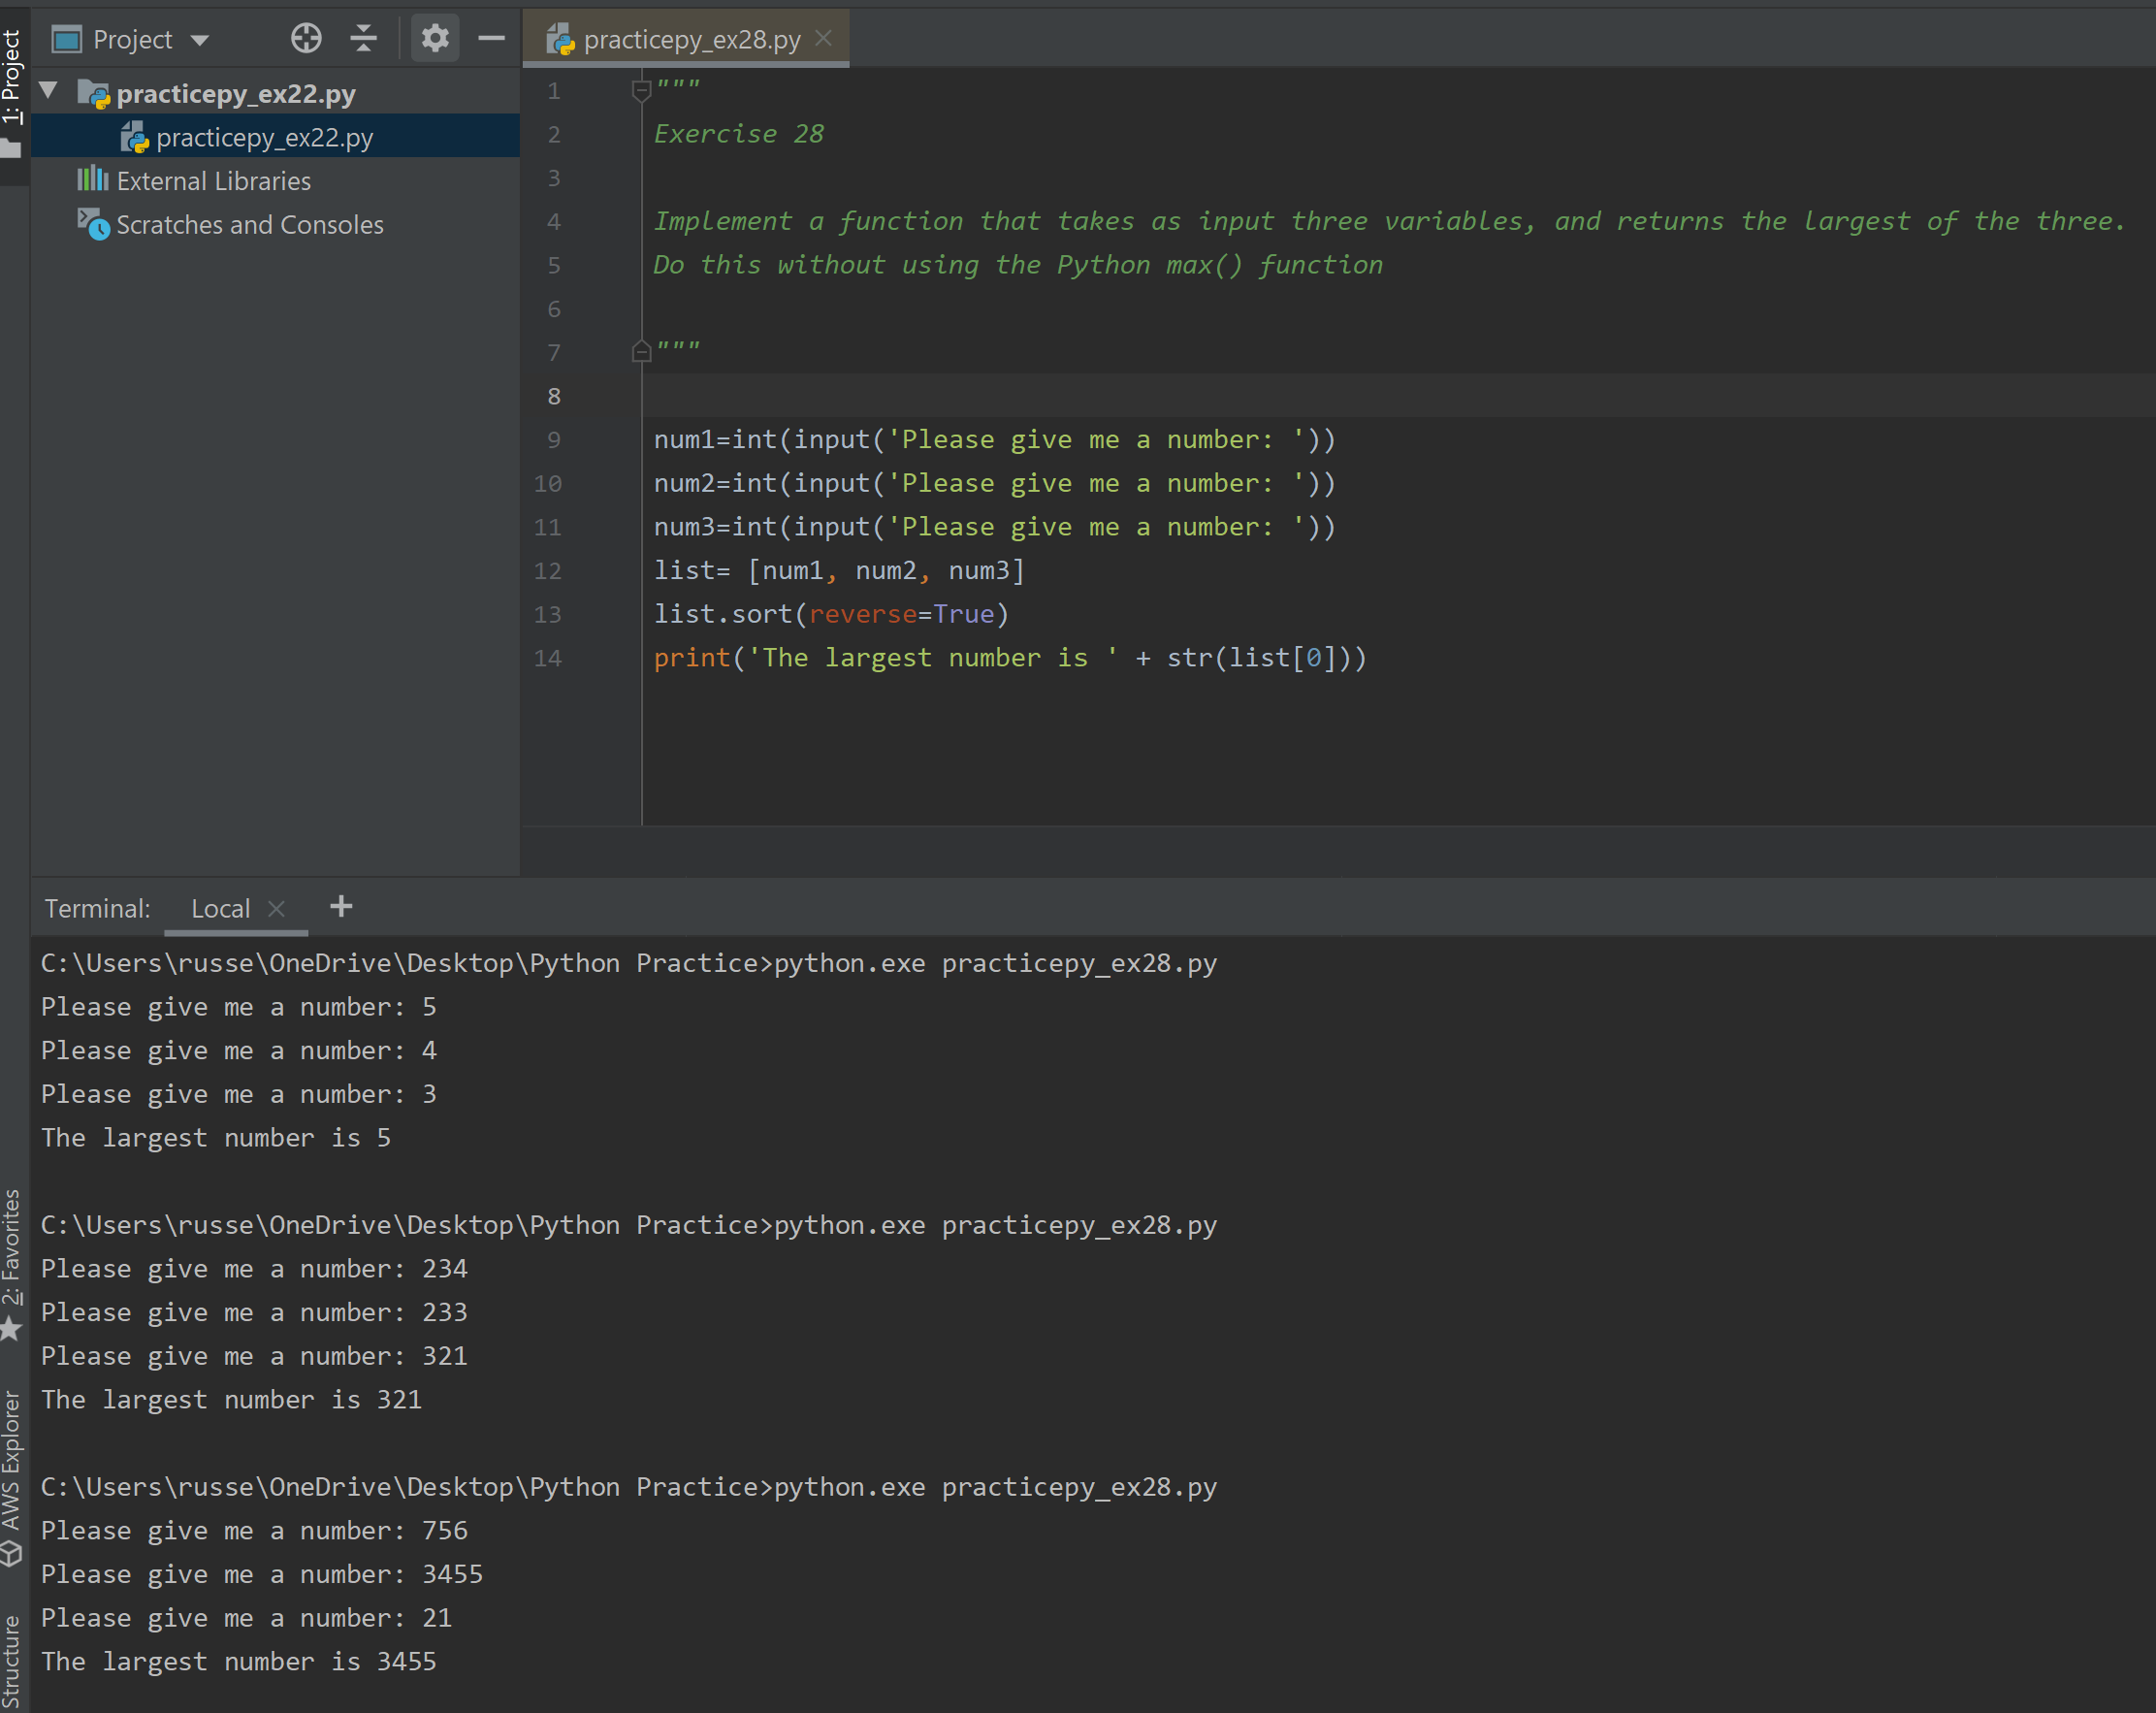Add a new terminal session with plus icon
The image size is (2156, 1713).
341,906
